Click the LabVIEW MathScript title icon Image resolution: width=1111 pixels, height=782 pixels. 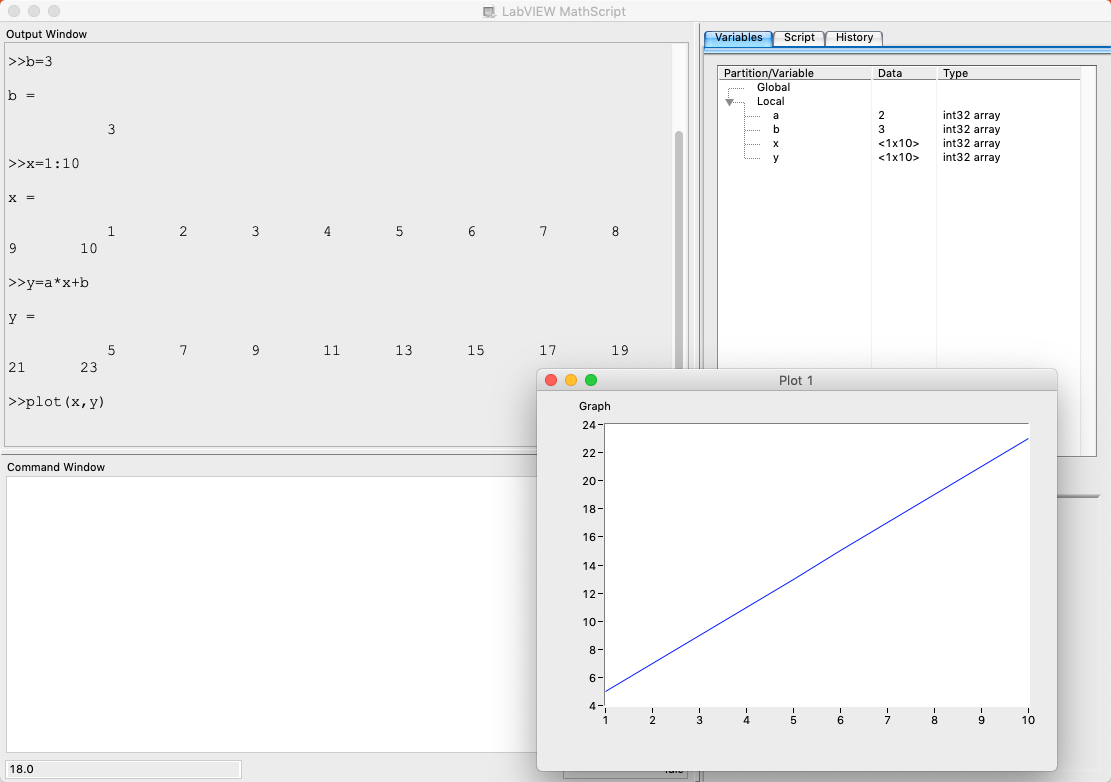pos(489,11)
